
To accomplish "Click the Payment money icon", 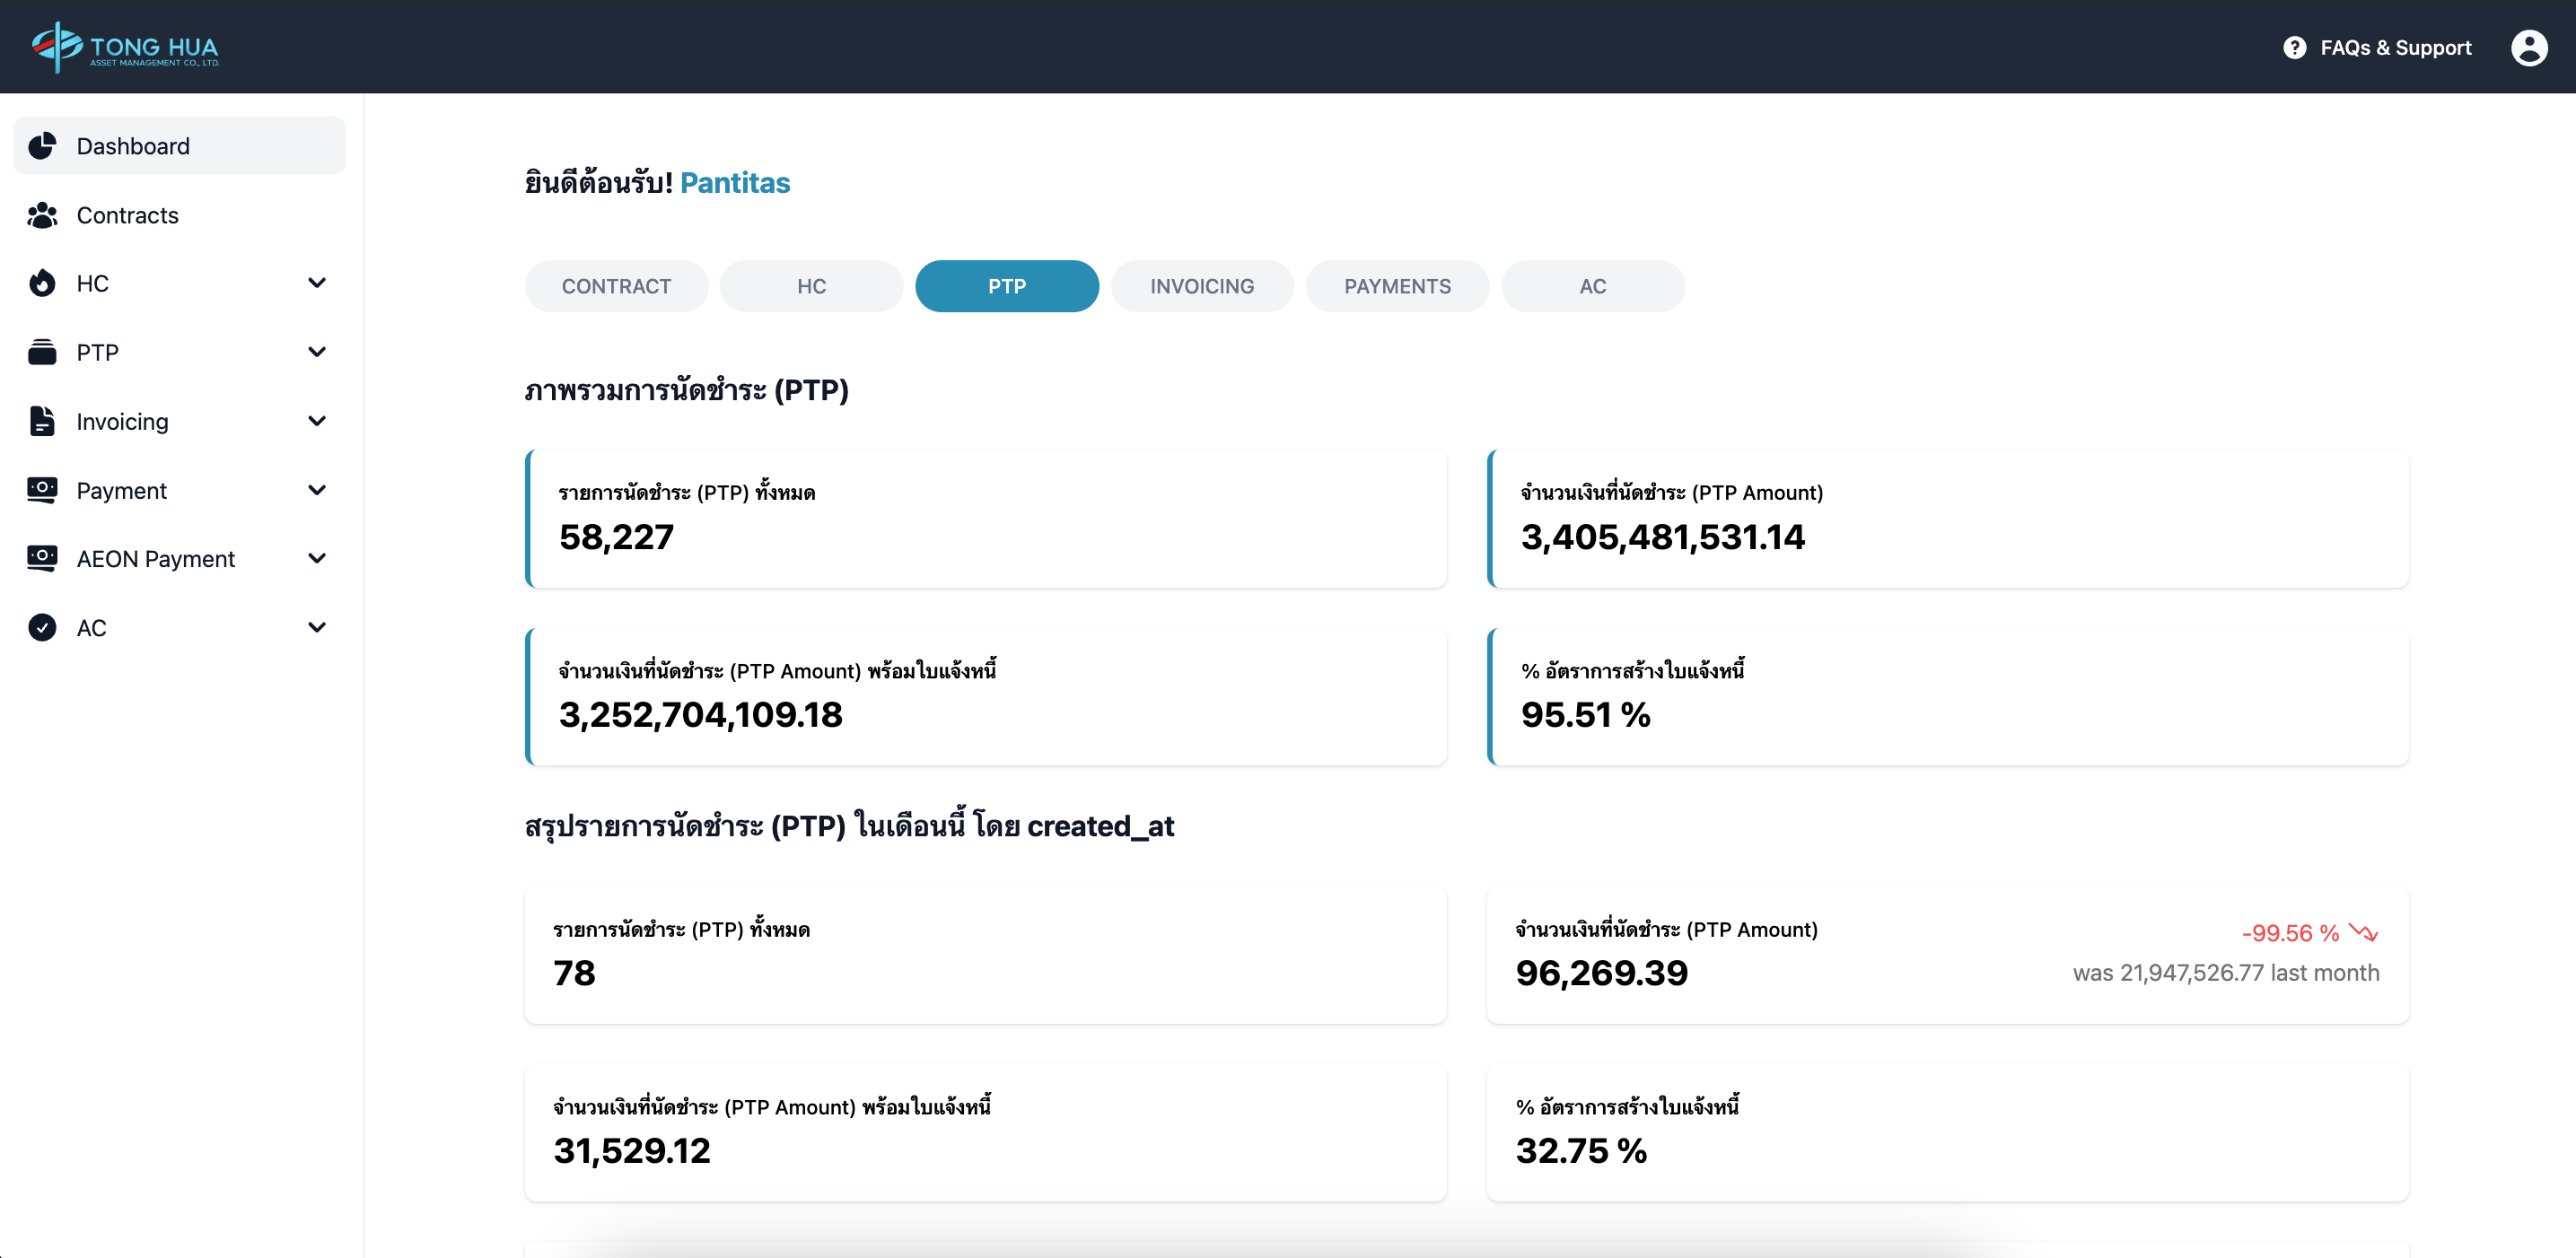I will [42, 490].
